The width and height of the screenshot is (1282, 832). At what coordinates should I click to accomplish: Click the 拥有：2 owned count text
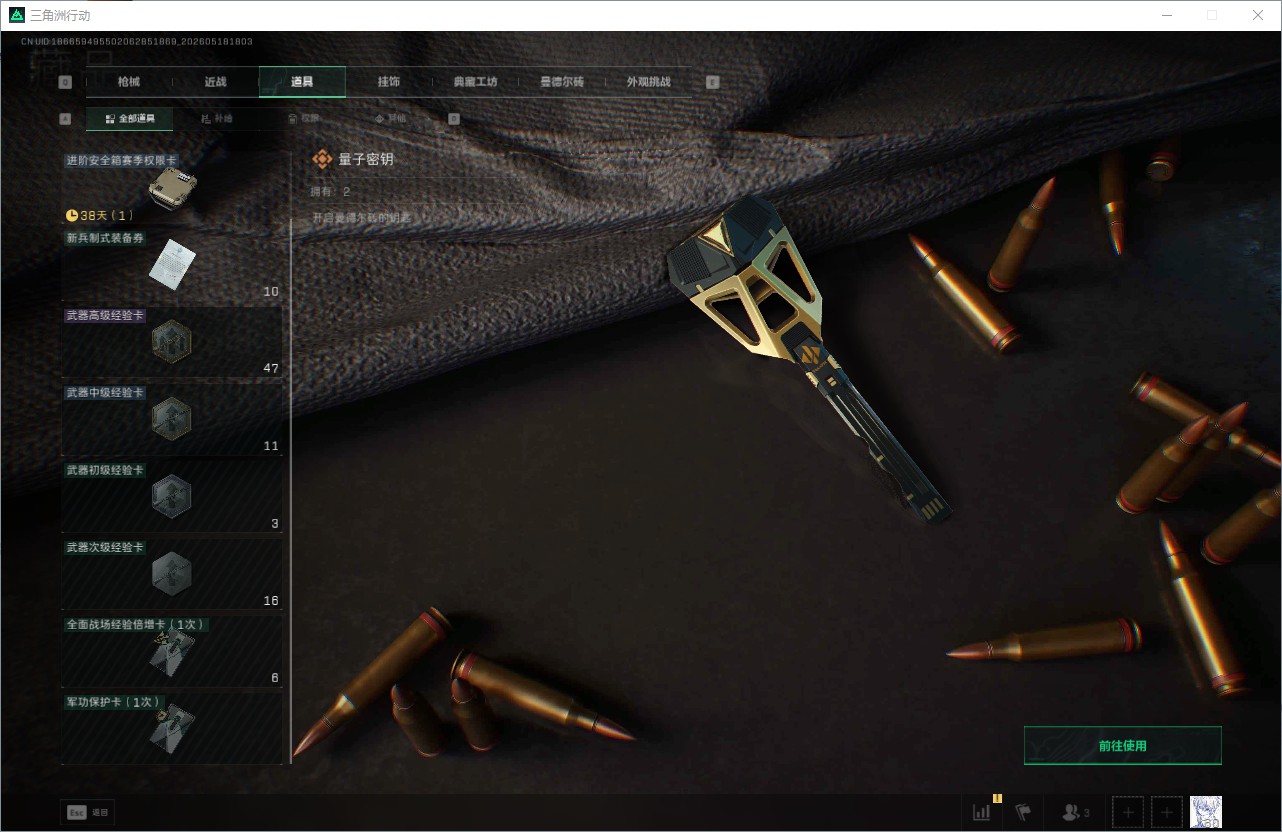[x=331, y=191]
